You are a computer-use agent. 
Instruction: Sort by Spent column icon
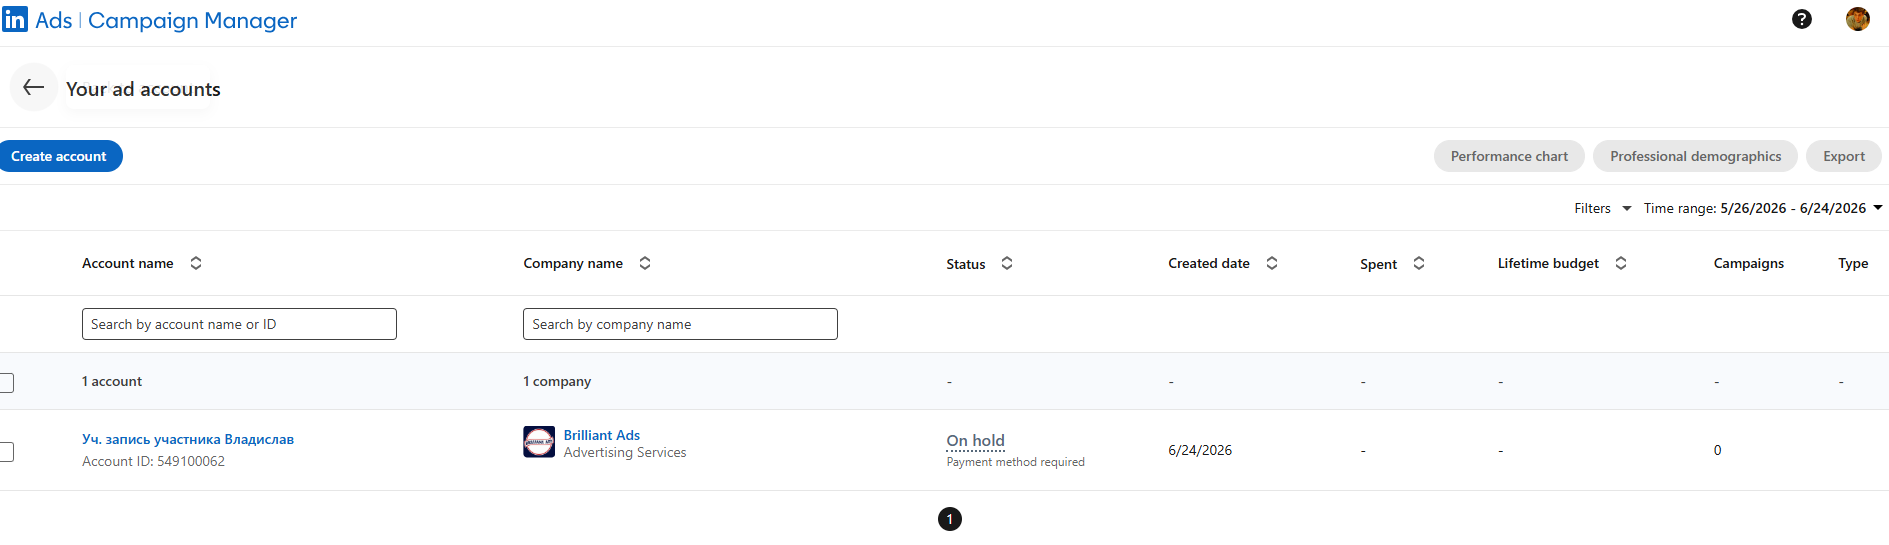coord(1419,263)
